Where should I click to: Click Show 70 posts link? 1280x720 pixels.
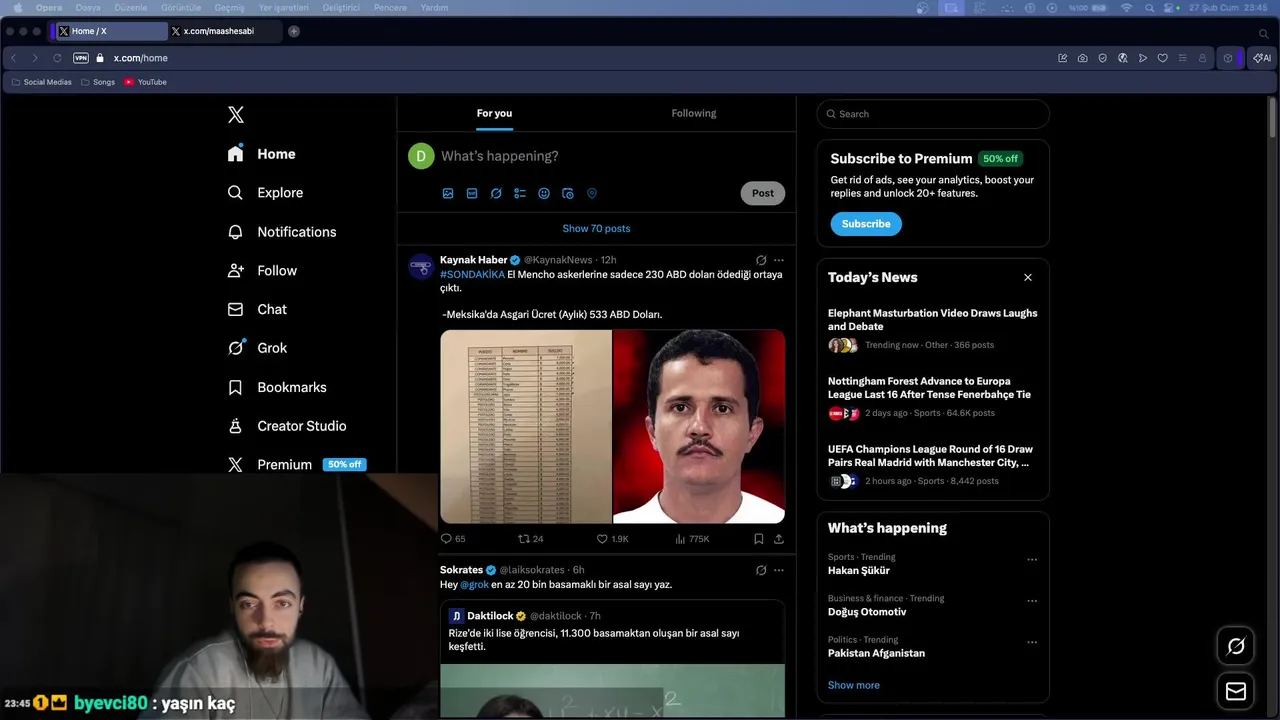click(x=596, y=229)
